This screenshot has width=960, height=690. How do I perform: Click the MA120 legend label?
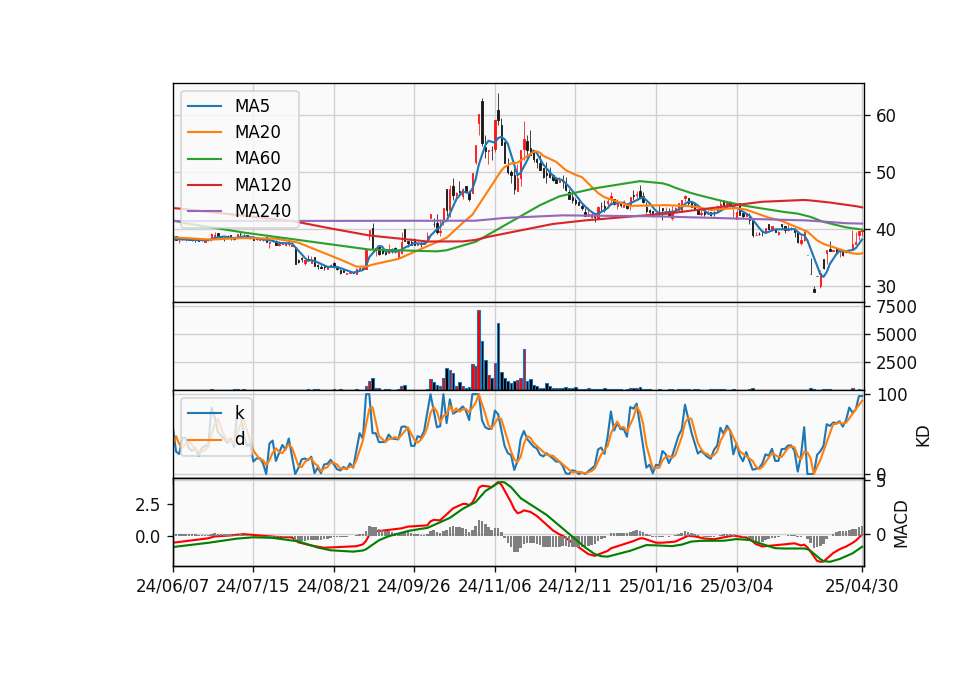point(263,185)
